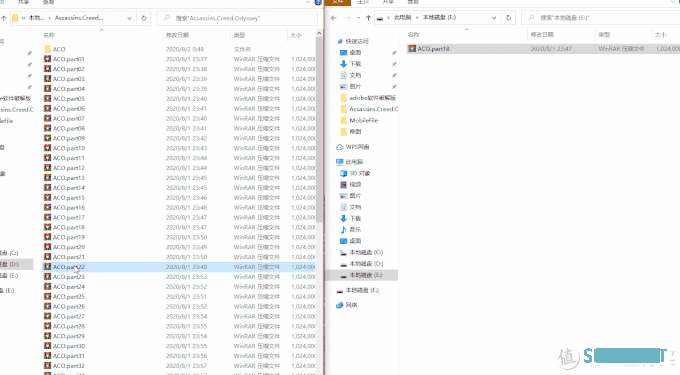Select ACO.part05 file name in left window
The width and height of the screenshot is (680, 375).
click(69, 99)
